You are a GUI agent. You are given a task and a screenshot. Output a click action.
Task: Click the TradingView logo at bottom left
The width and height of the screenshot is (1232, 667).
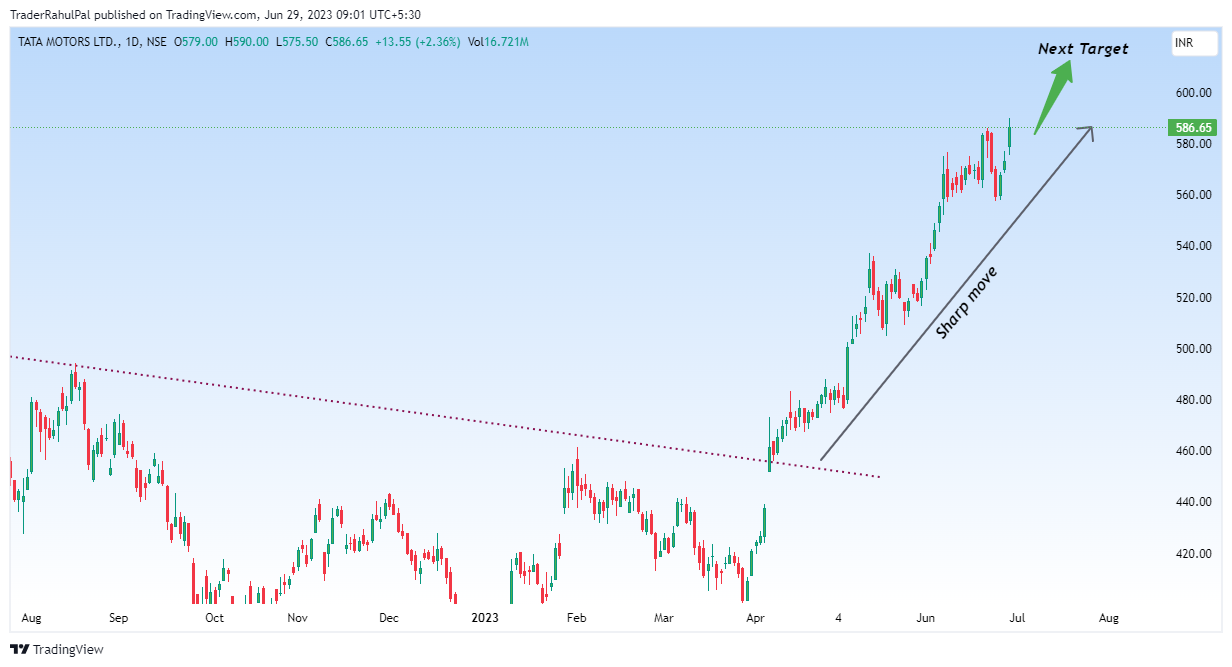click(x=57, y=650)
